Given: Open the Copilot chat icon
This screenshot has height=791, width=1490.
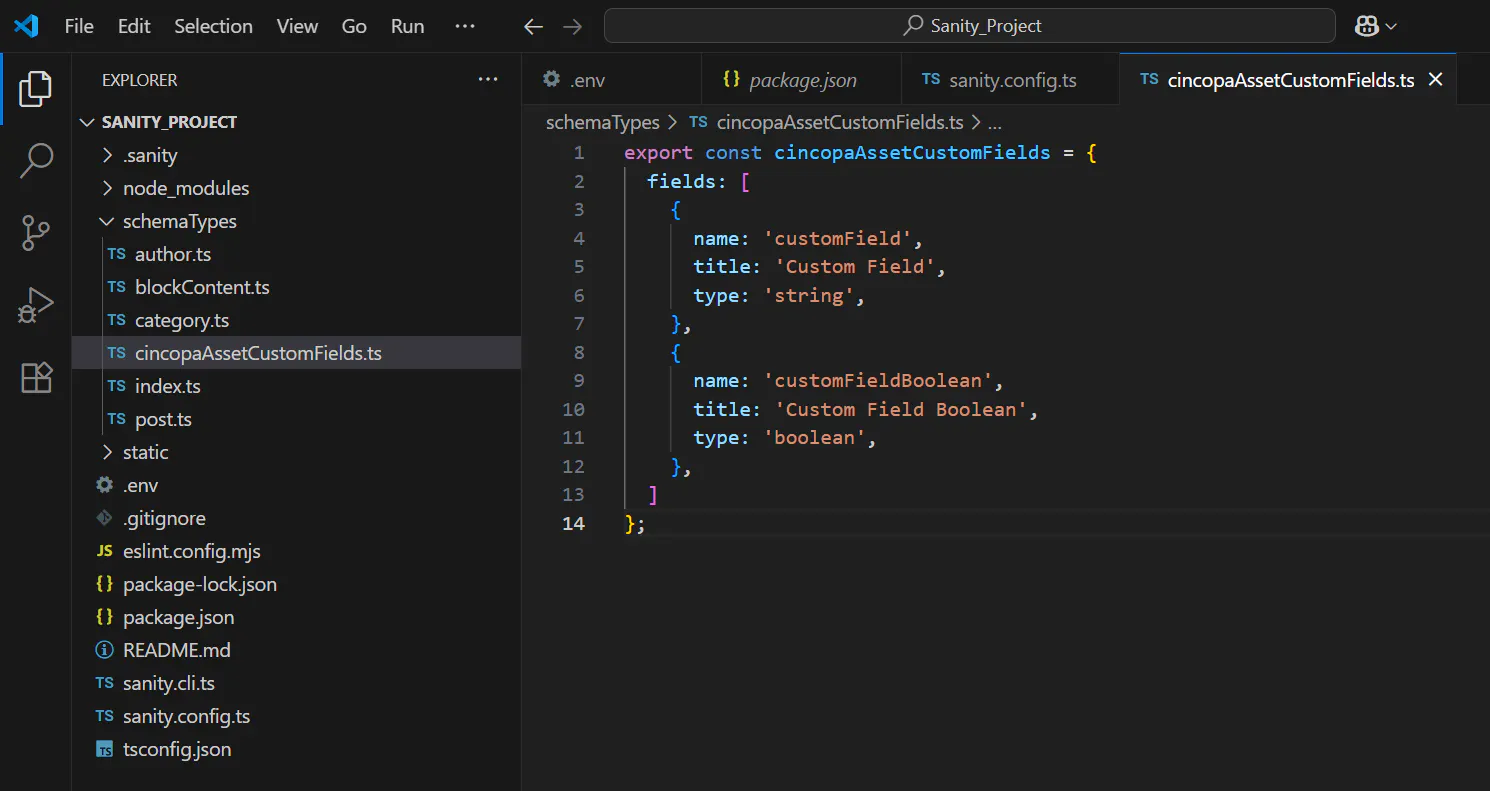Looking at the screenshot, I should pyautogui.click(x=1366, y=27).
